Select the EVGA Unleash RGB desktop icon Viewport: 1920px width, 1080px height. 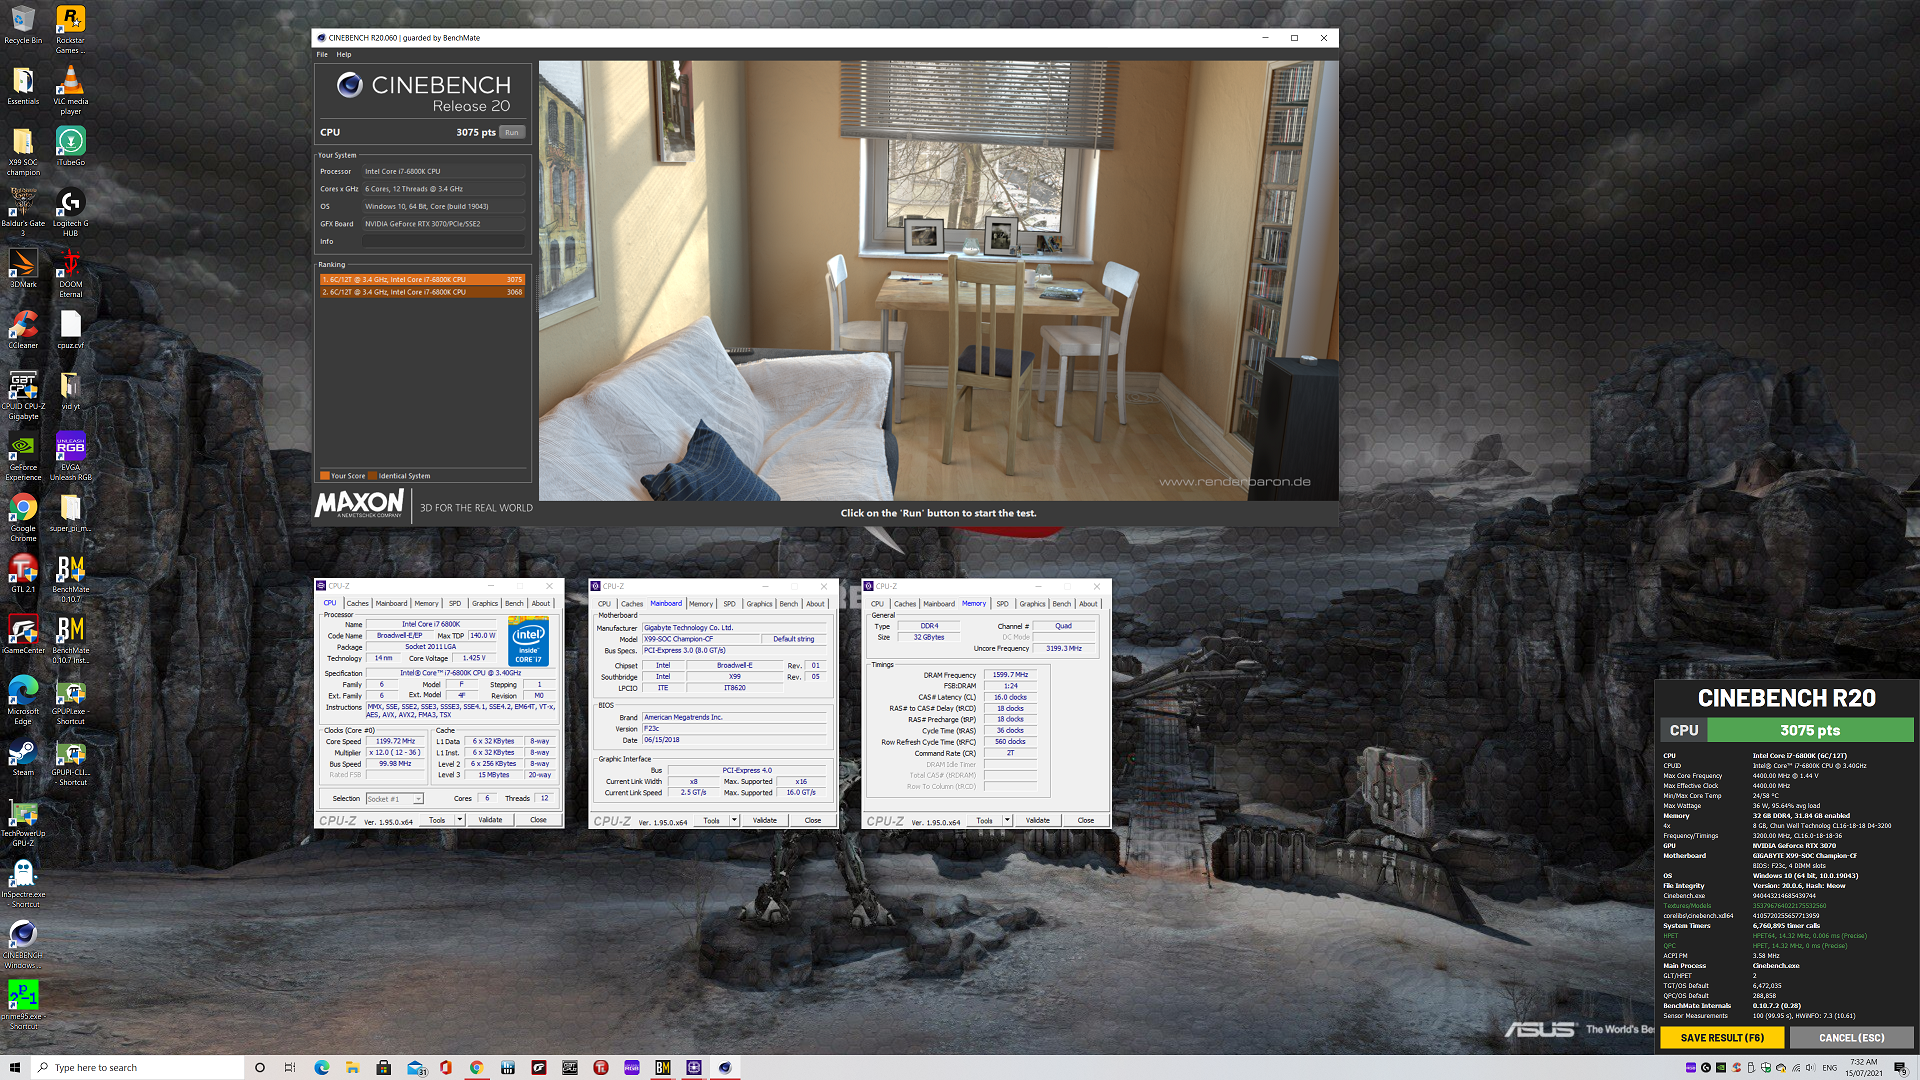[x=70, y=456]
